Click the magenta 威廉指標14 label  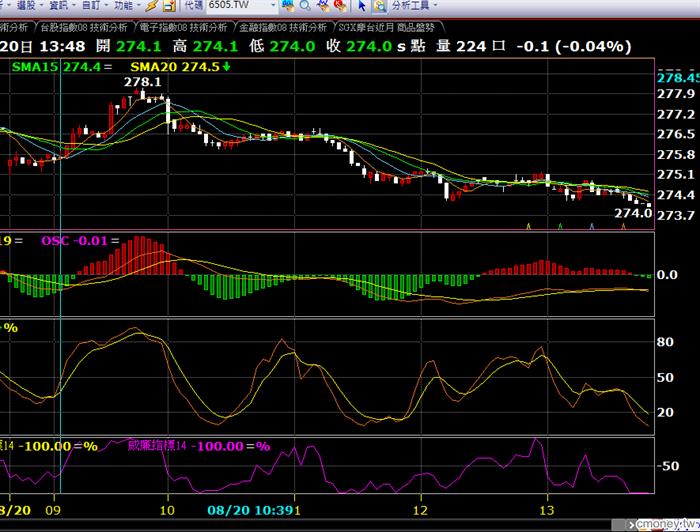coord(199,445)
